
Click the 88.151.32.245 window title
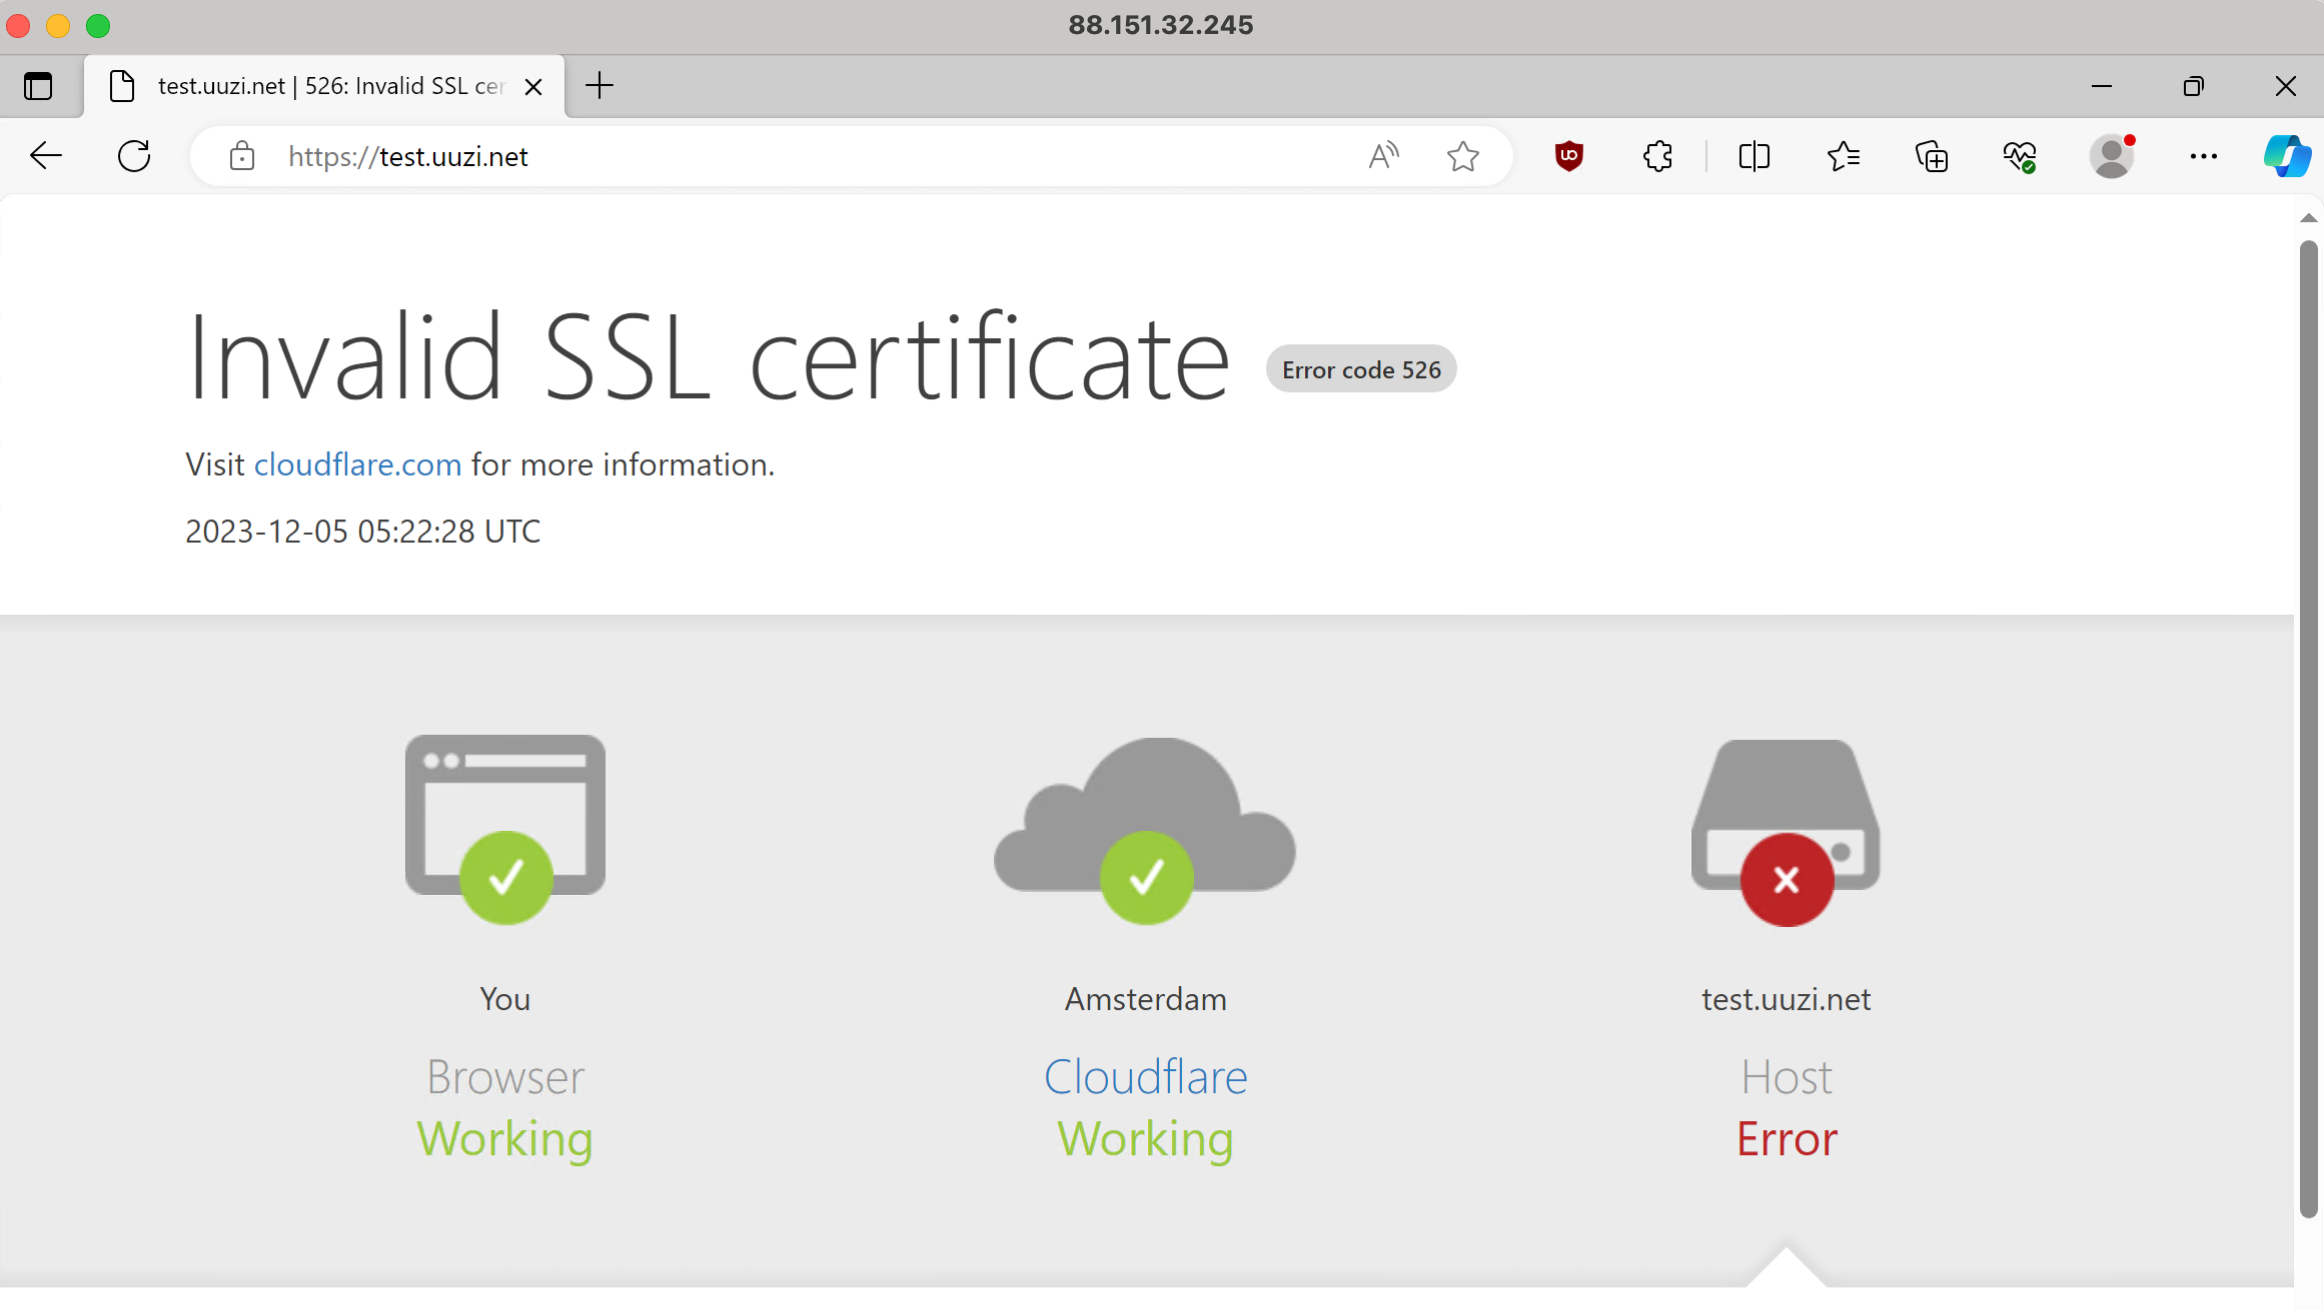click(1160, 25)
